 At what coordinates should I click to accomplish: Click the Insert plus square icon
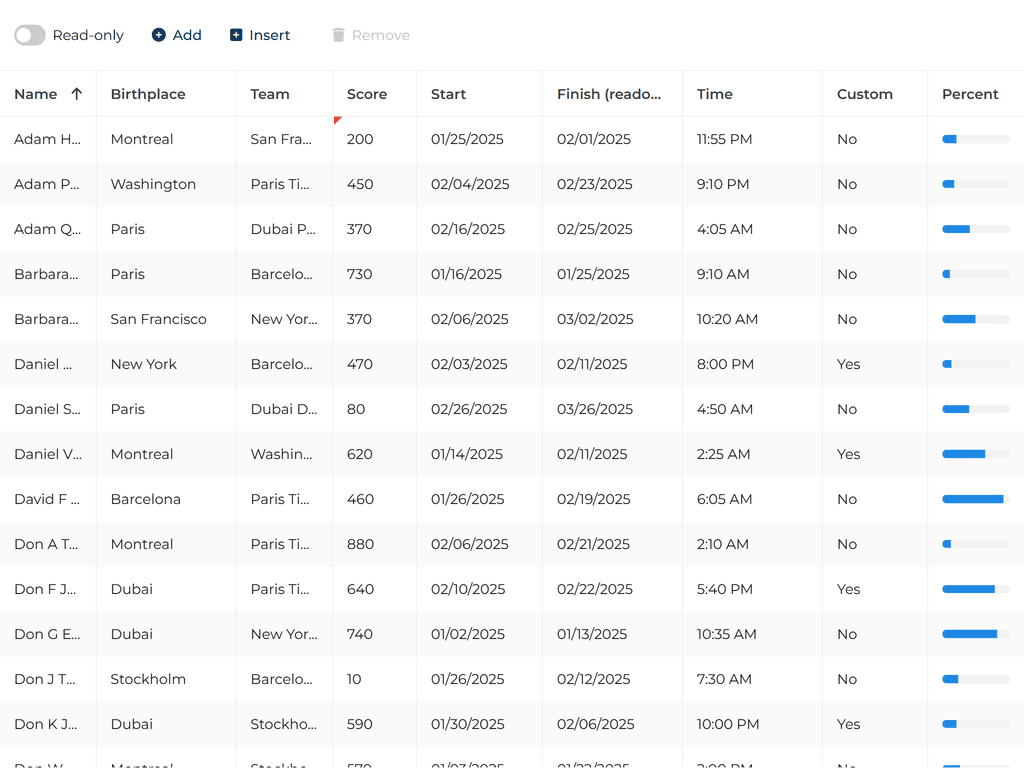pyautogui.click(x=236, y=35)
